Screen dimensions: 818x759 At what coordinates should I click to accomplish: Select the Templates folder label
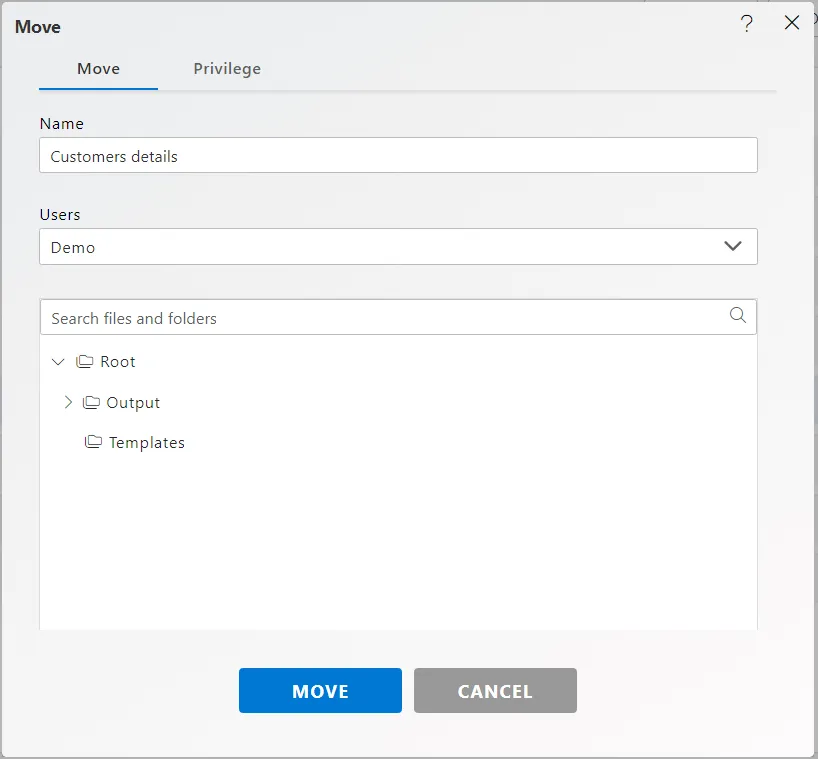(147, 443)
